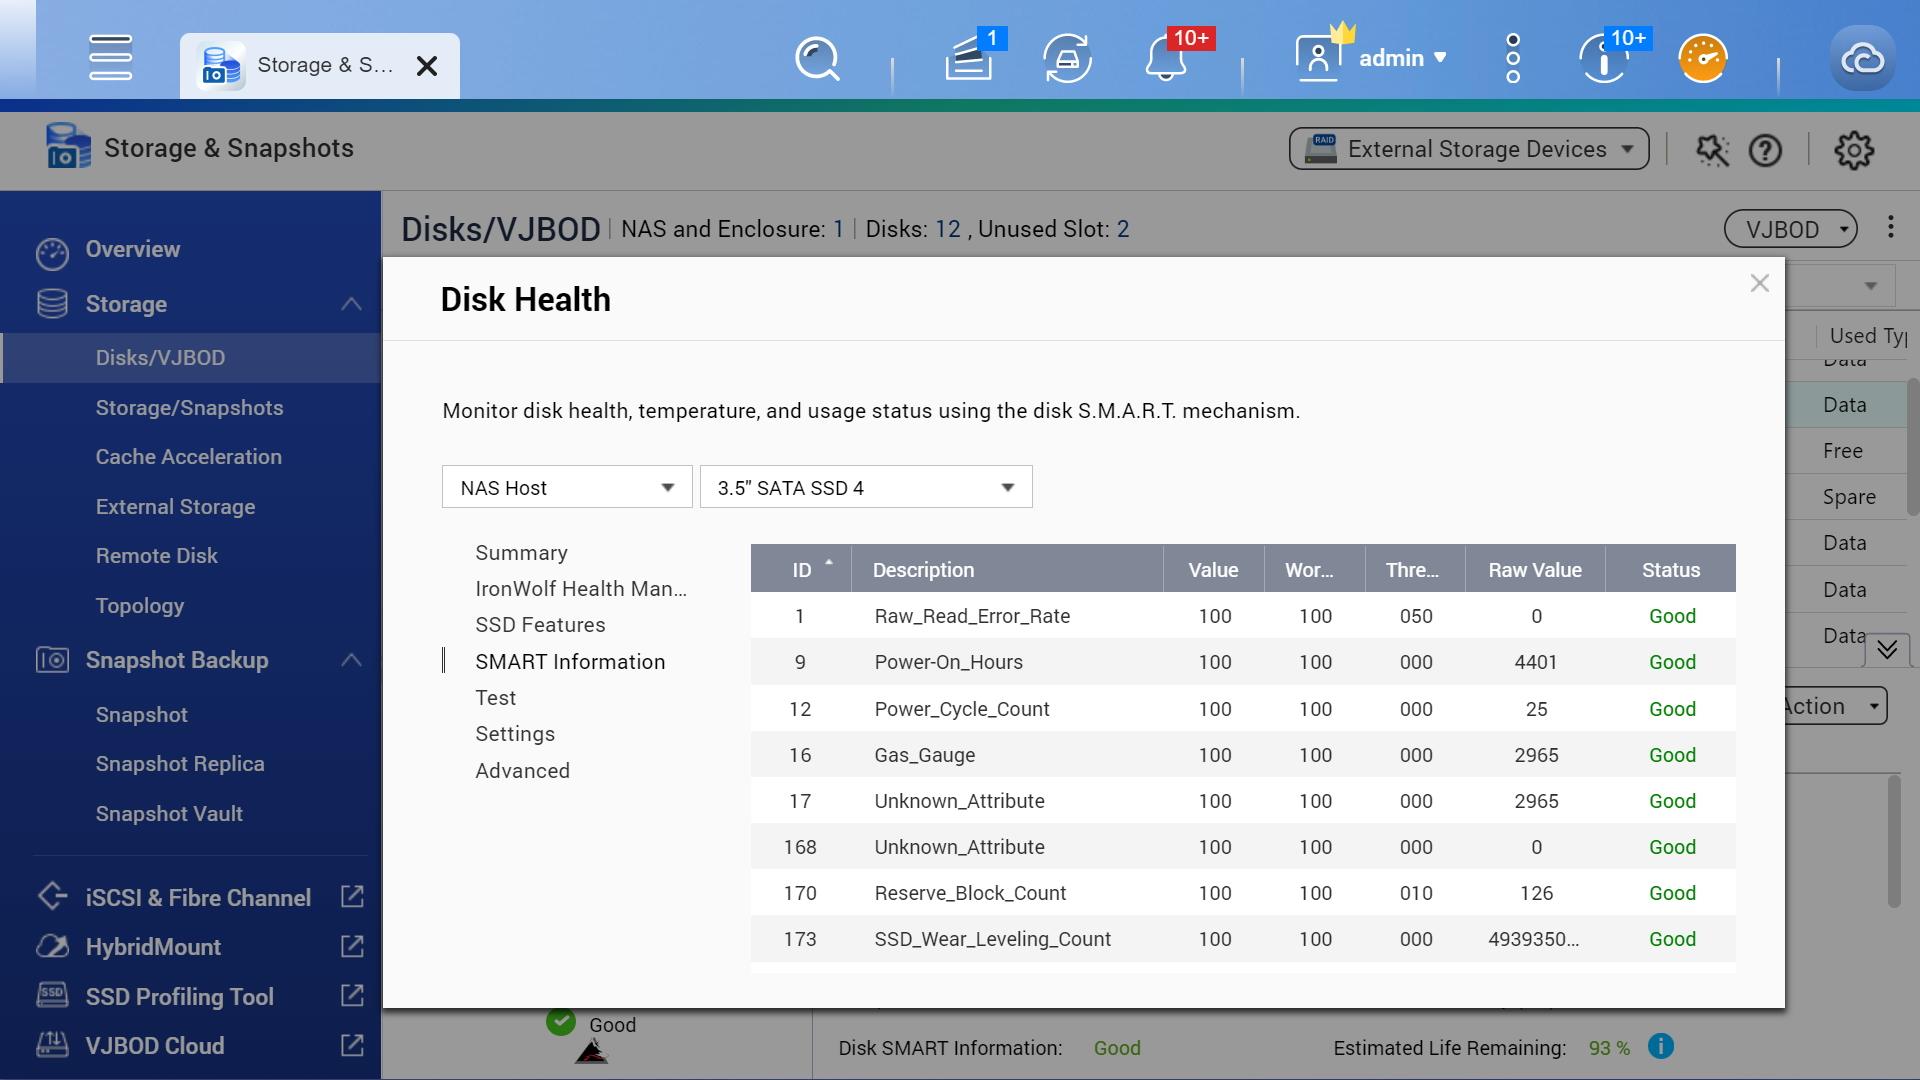Image resolution: width=1920 pixels, height=1080 pixels.
Task: Open the background tasks icon
Action: coord(969,58)
